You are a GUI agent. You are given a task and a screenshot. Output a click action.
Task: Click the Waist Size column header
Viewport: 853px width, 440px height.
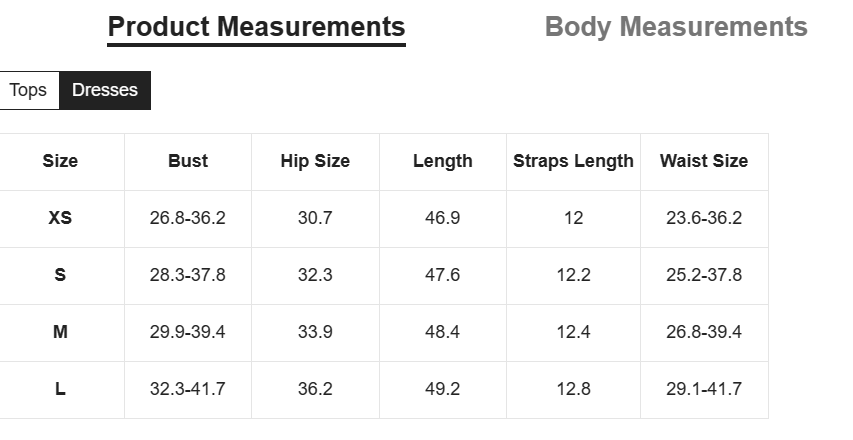coord(704,161)
